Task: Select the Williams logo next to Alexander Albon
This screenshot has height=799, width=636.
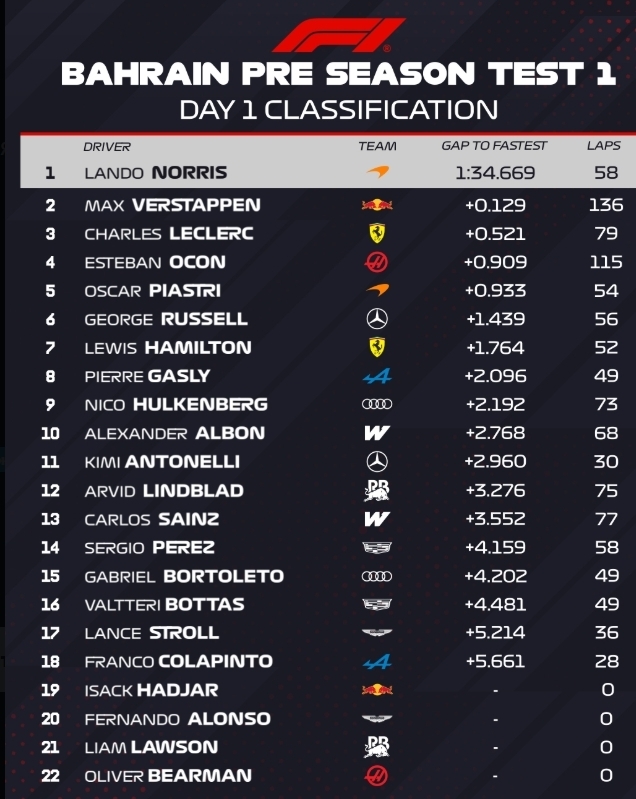Action: tap(377, 433)
